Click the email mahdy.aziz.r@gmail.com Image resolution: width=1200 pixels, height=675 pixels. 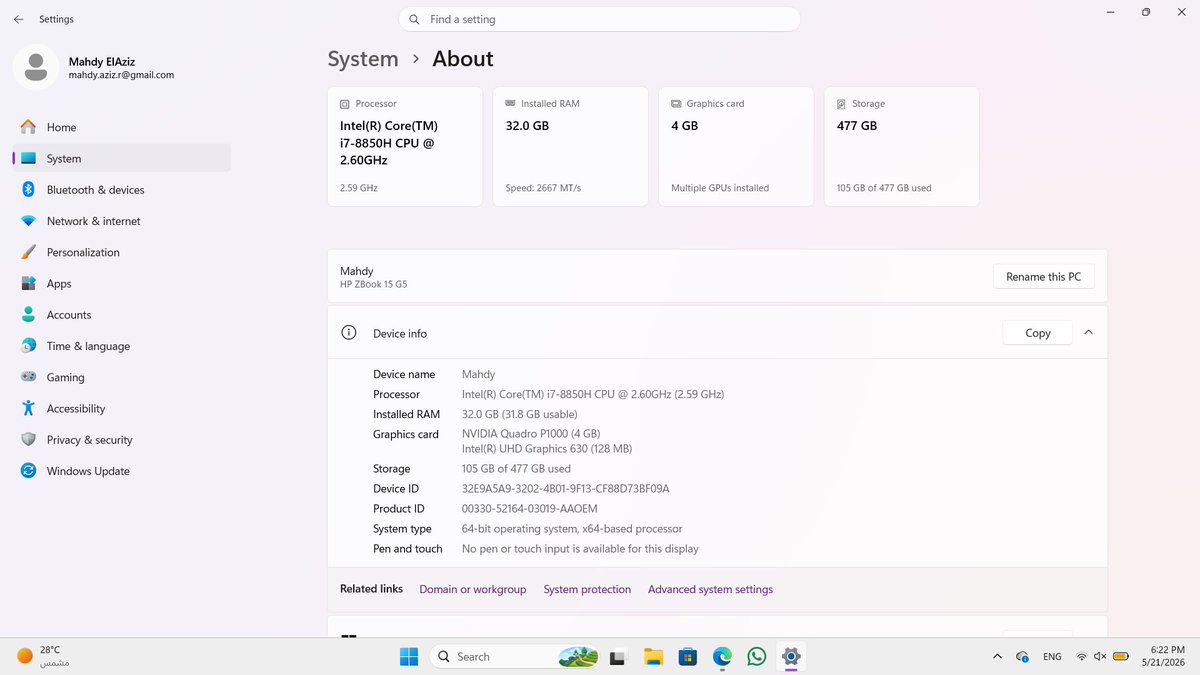121,75
